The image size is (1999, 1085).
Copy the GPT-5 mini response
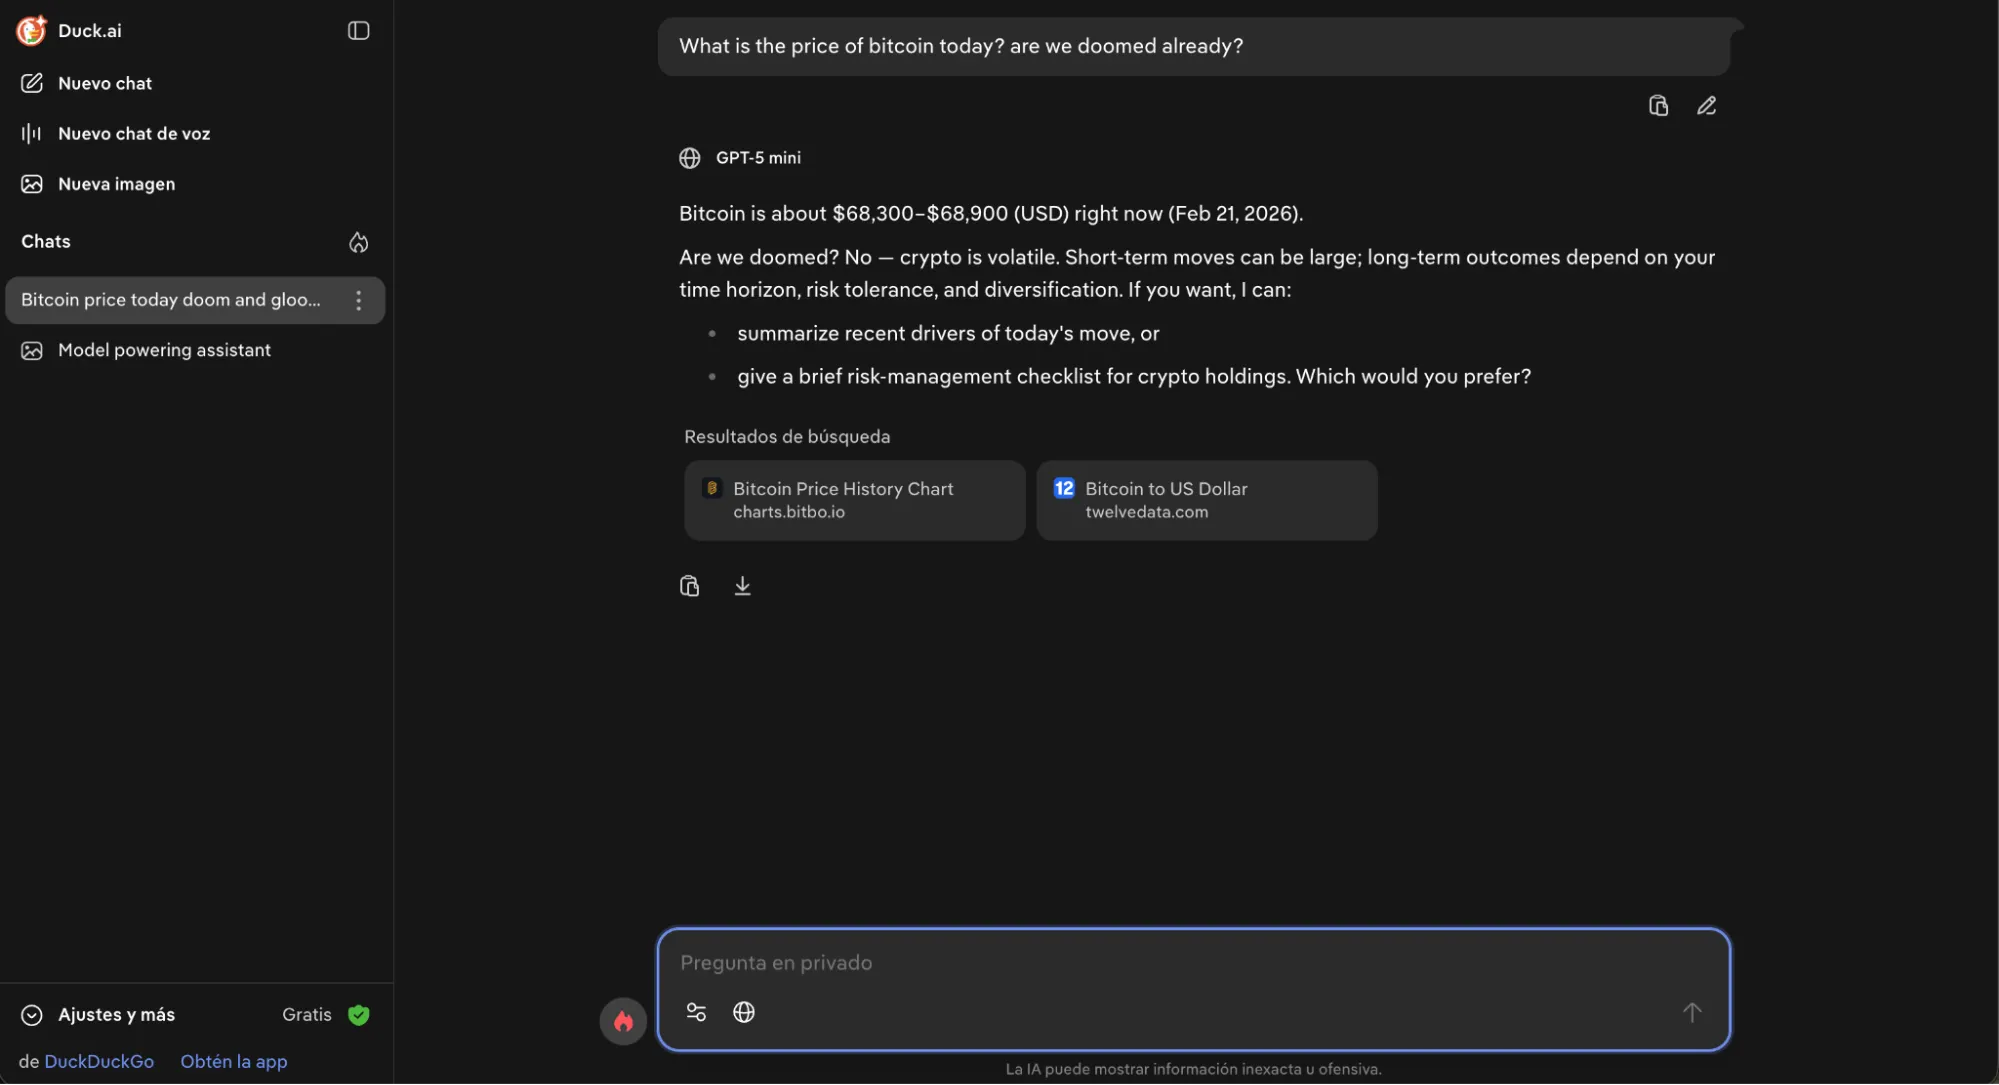click(689, 586)
